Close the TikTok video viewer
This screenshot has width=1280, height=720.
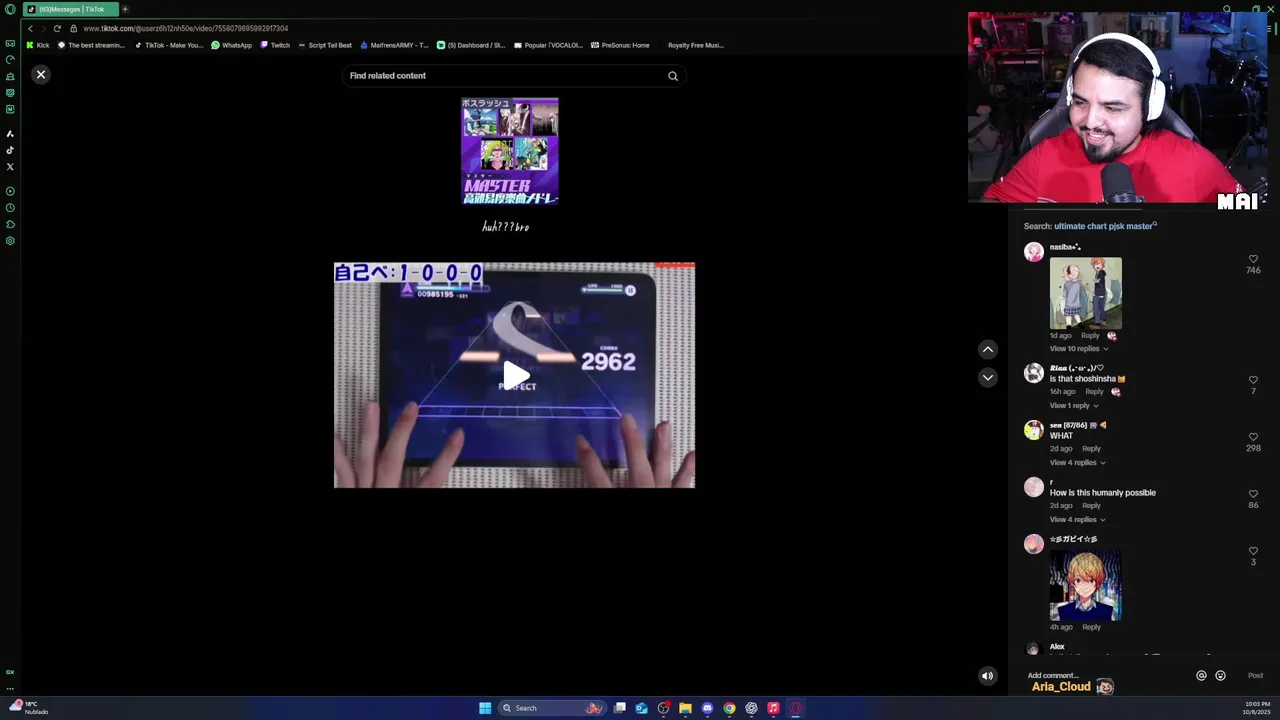coord(41,75)
